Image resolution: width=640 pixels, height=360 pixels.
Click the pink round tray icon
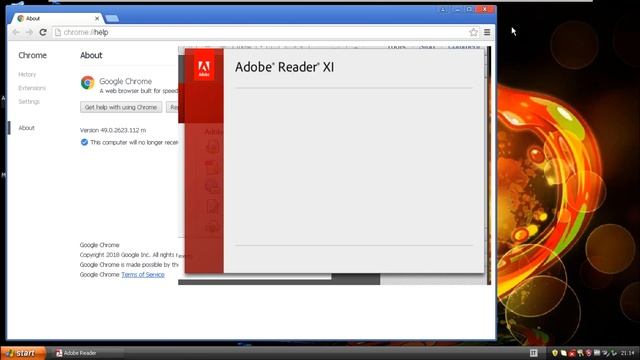coord(589,353)
